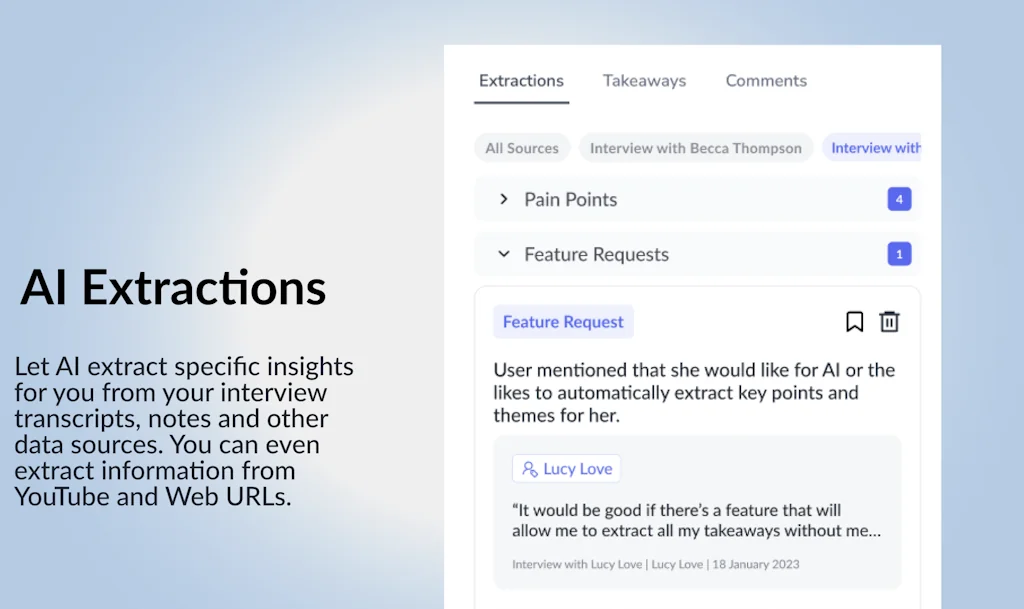Filter by All Sources
Image resolution: width=1024 pixels, height=609 pixels.
pos(522,147)
